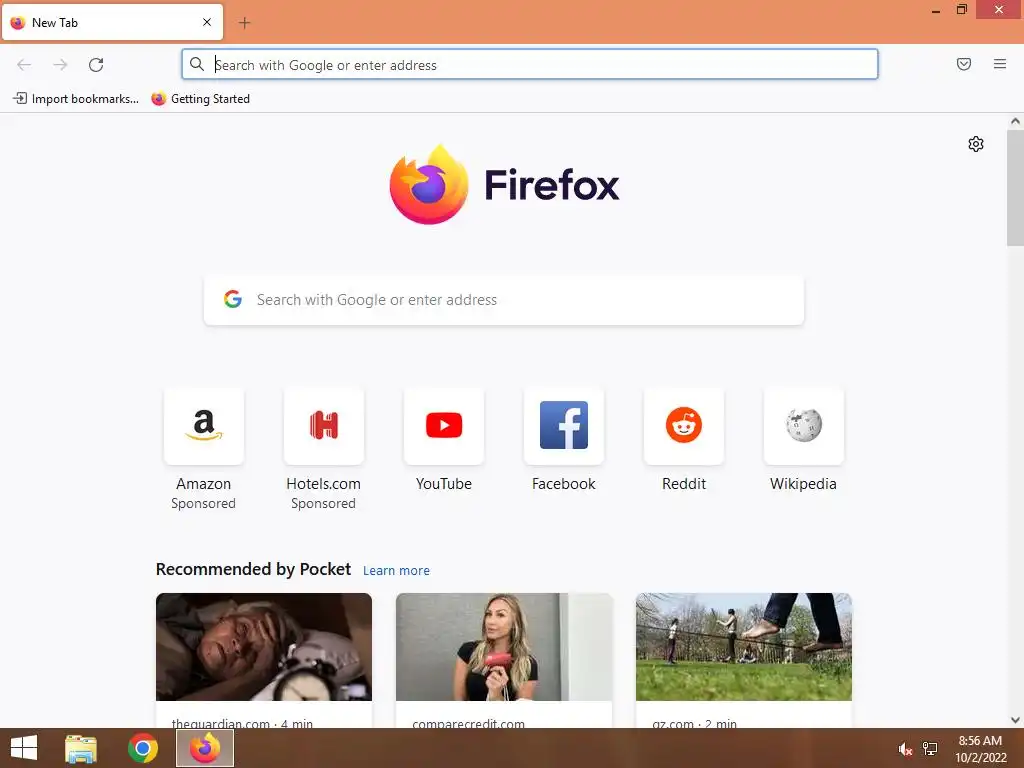Minimize the Firefox window

click(x=936, y=10)
